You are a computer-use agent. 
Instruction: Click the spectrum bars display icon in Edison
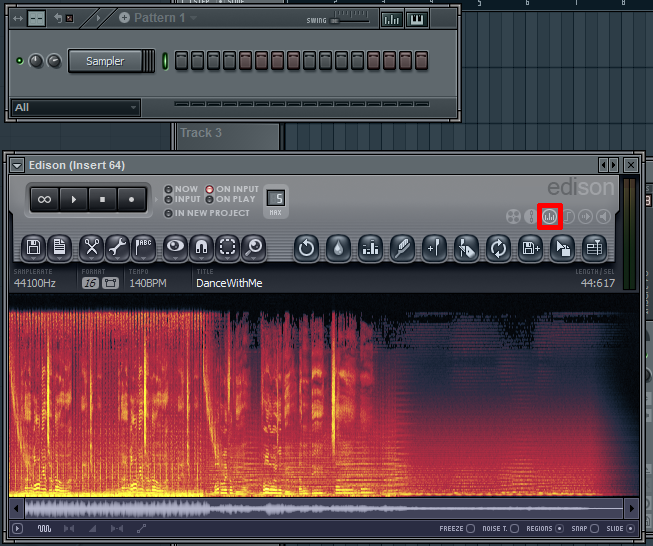coord(550,217)
